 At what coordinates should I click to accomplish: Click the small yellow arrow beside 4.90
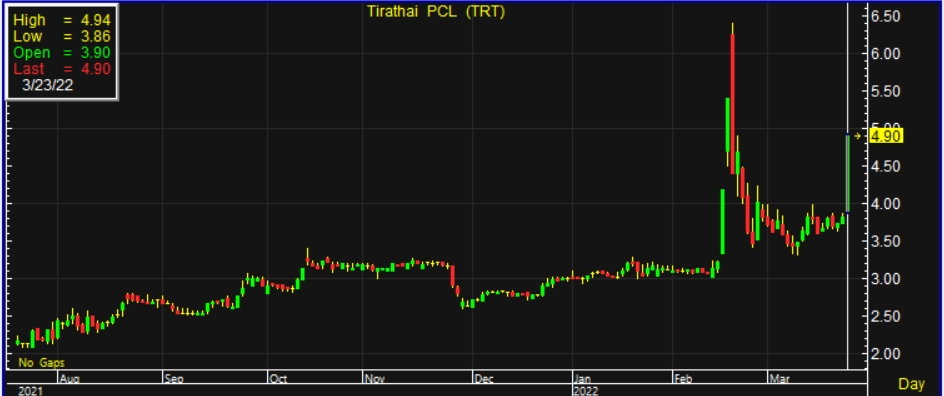859,136
